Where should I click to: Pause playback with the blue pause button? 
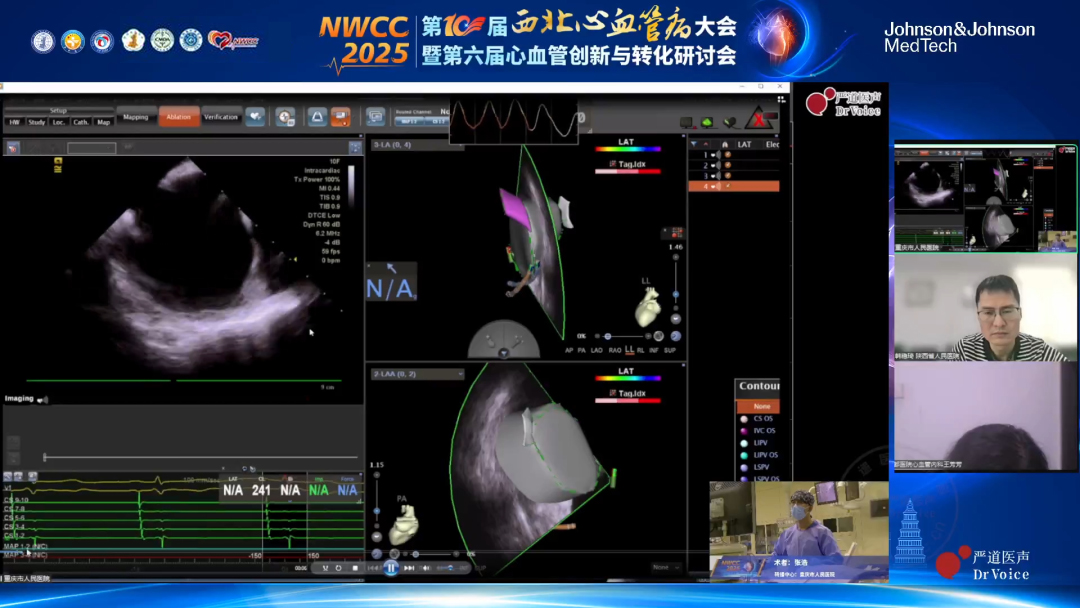391,568
